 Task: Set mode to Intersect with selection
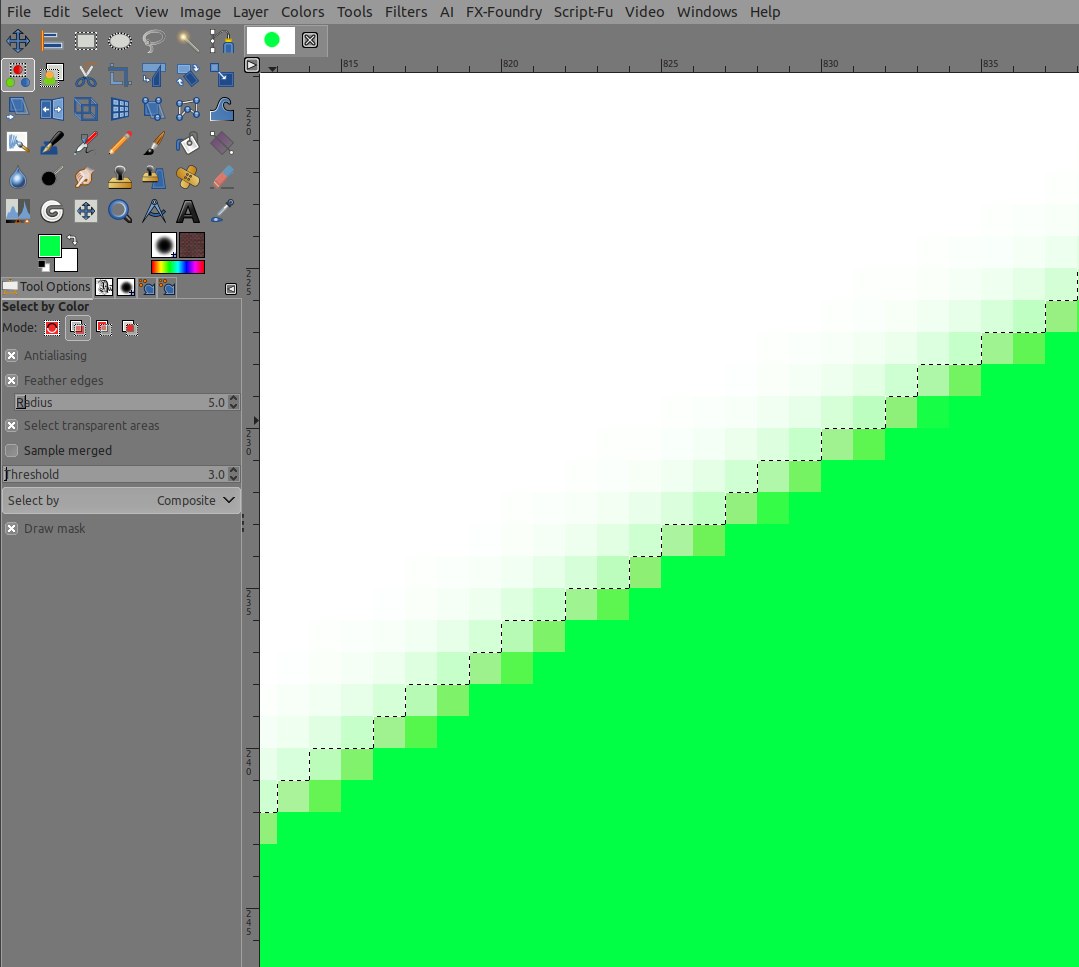129,328
